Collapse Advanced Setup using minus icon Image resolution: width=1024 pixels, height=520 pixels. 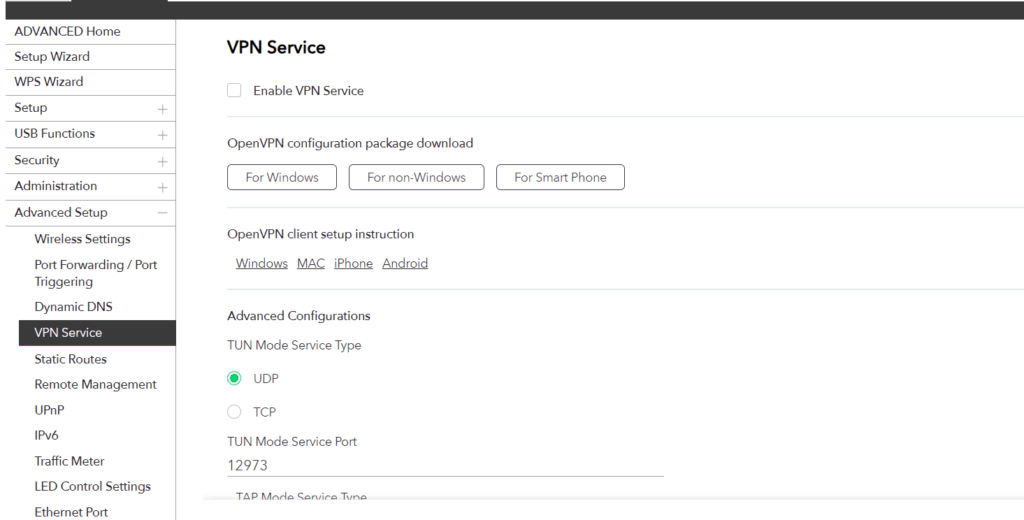pyautogui.click(x=162, y=213)
